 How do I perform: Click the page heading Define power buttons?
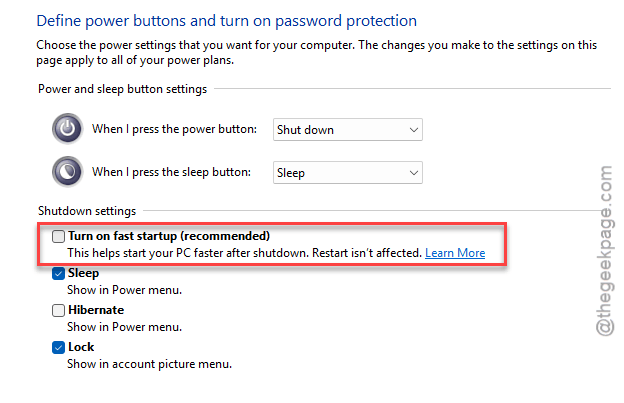coord(226,21)
